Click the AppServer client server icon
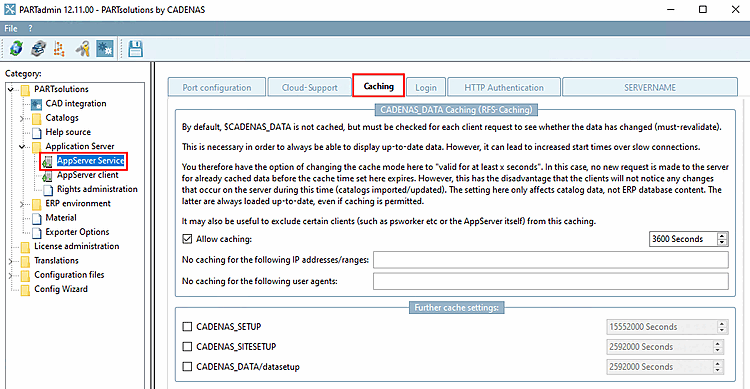 click(47, 176)
